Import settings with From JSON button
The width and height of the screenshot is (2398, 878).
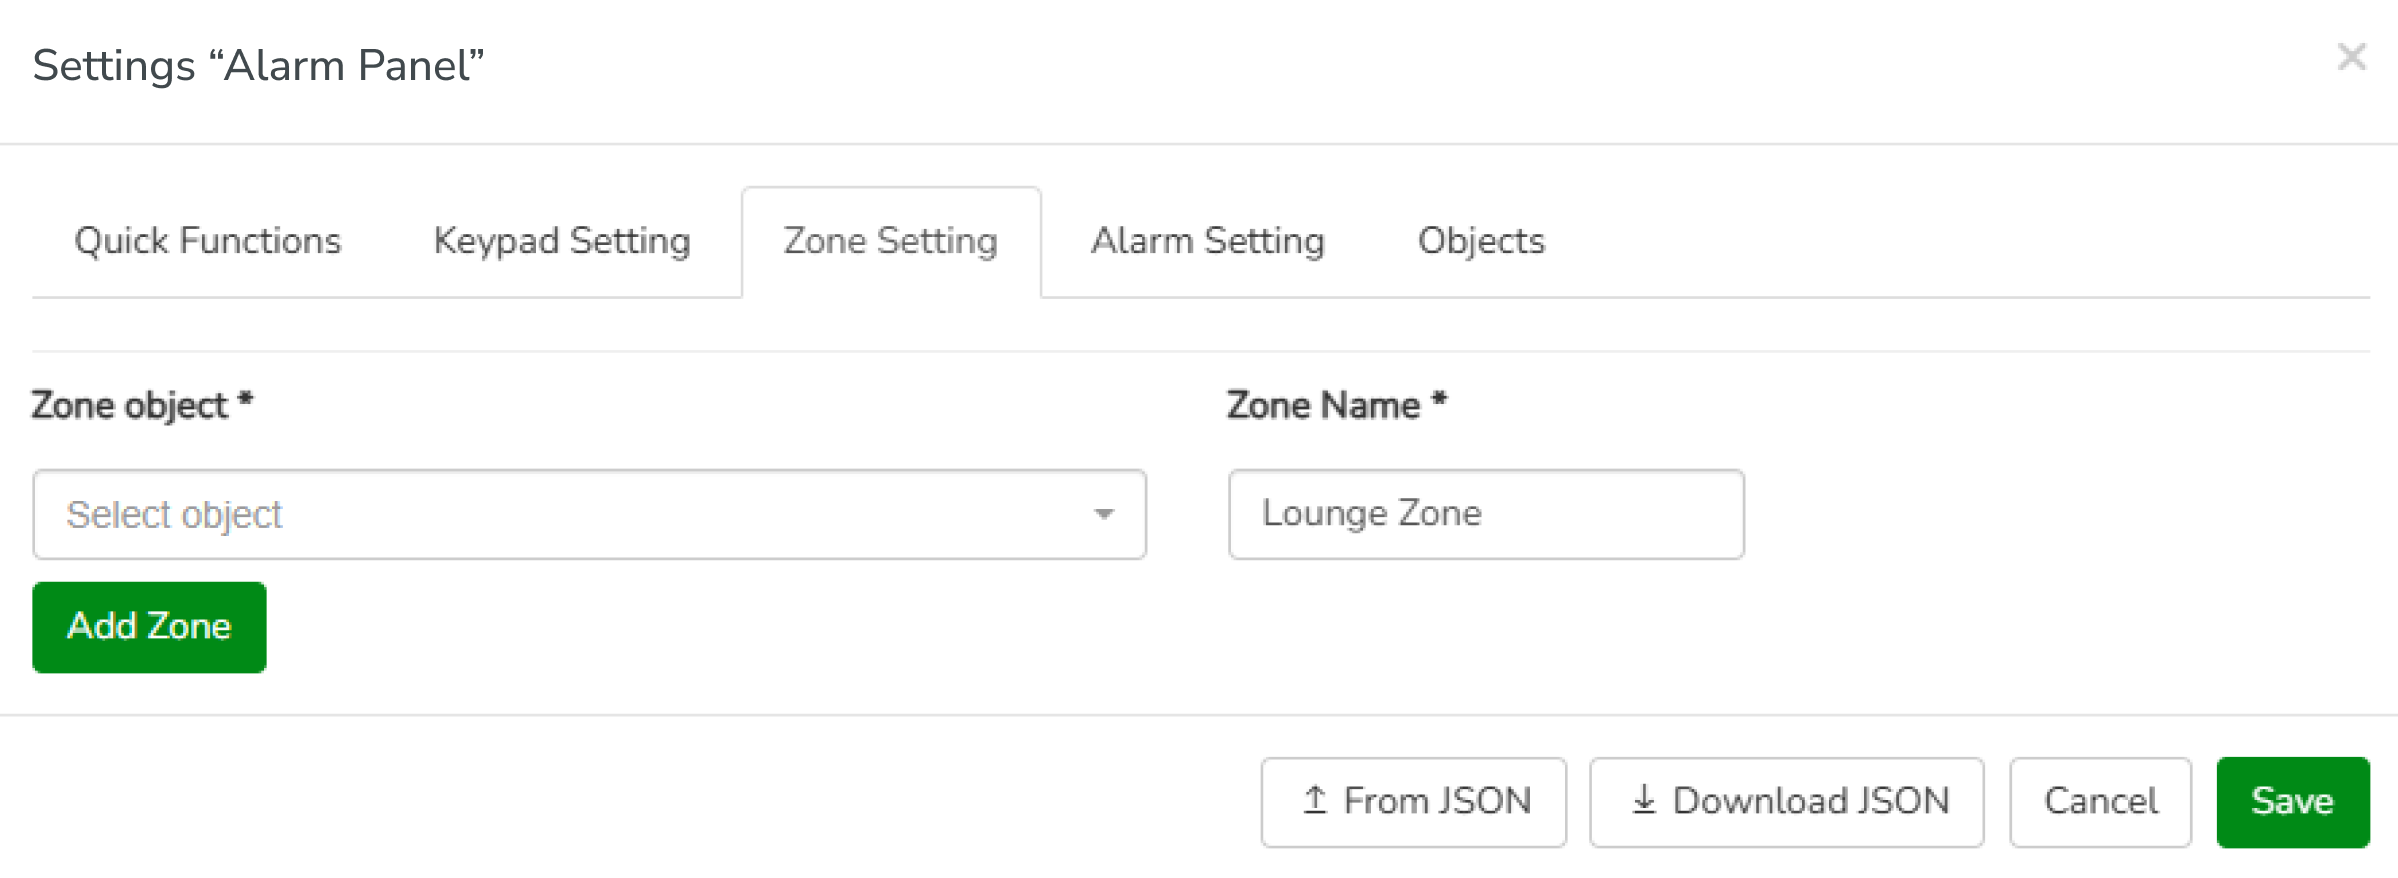pos(1413,801)
